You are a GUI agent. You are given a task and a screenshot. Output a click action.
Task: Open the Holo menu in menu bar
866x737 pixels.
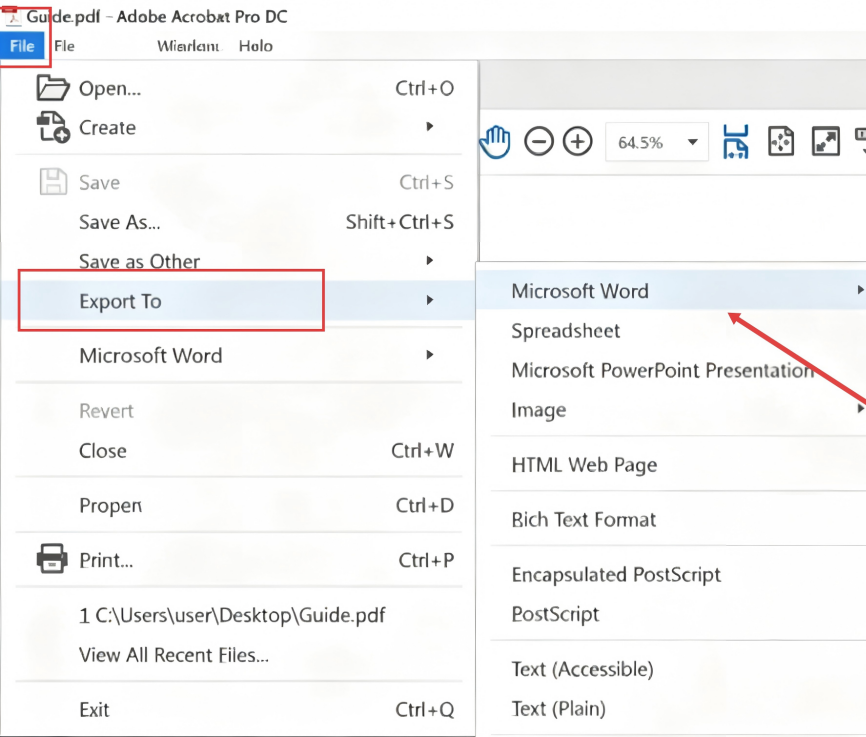pyautogui.click(x=256, y=46)
